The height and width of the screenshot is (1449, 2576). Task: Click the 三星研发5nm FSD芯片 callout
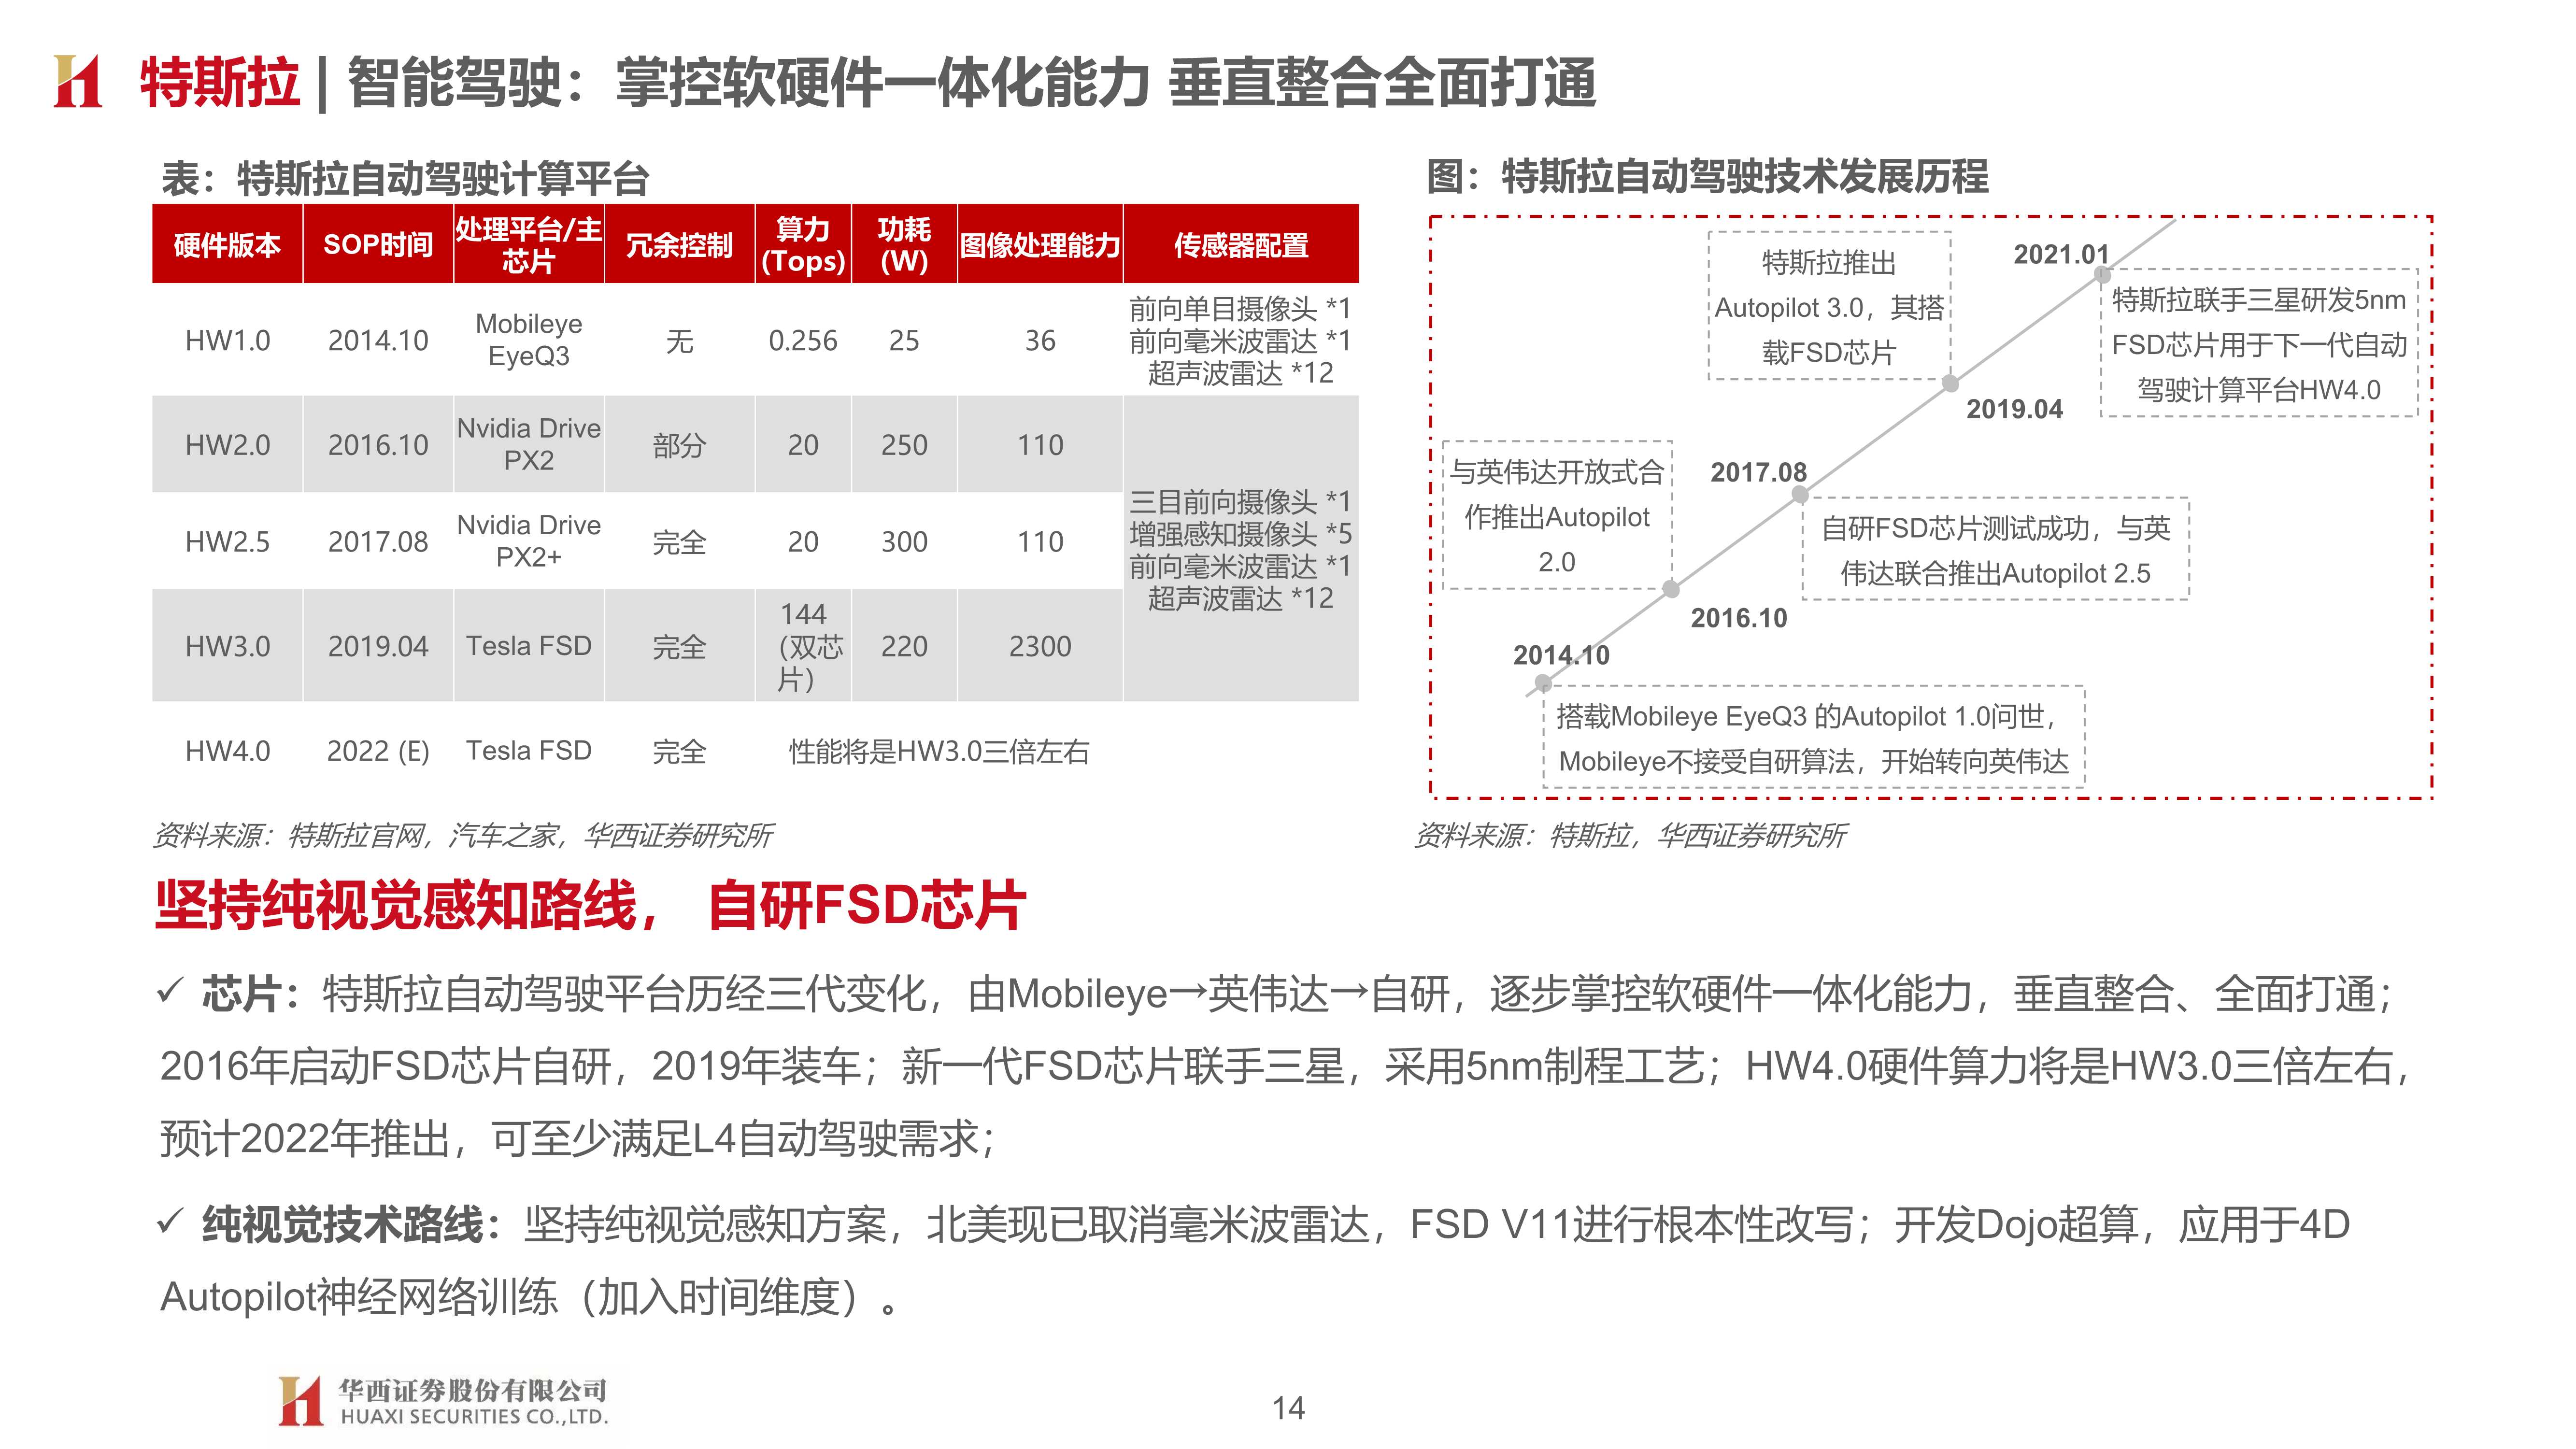point(2259,343)
